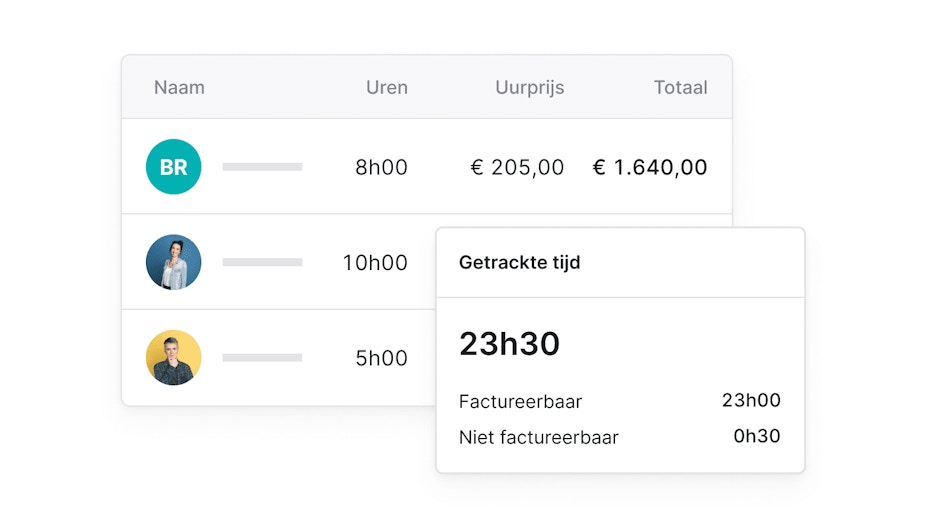The height and width of the screenshot is (530, 928).
Task: Click the 23h30 tracked time total
Action: click(x=509, y=344)
